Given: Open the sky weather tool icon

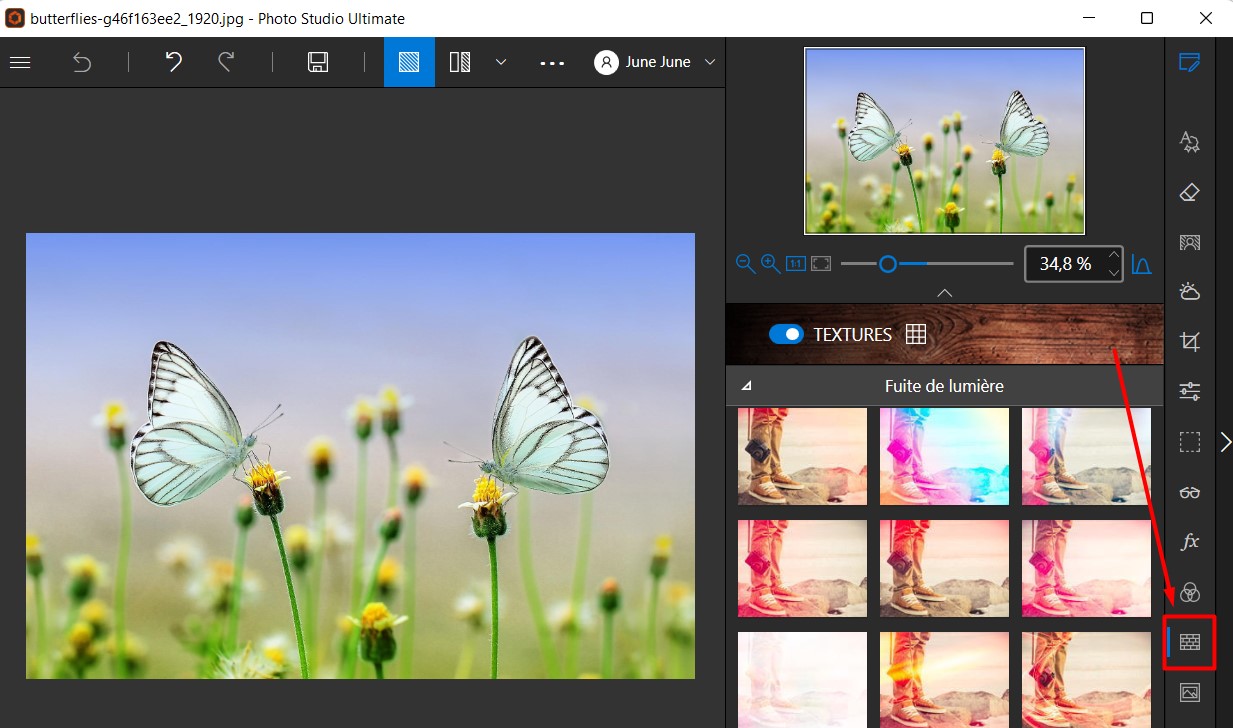Looking at the screenshot, I should click(x=1190, y=292).
